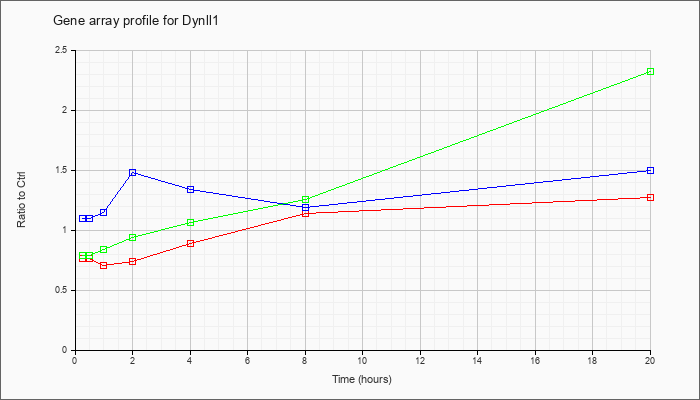The image size is (700, 400).
Task: Click the Ratio to Ctrl axis label
Action: [x=21, y=199]
